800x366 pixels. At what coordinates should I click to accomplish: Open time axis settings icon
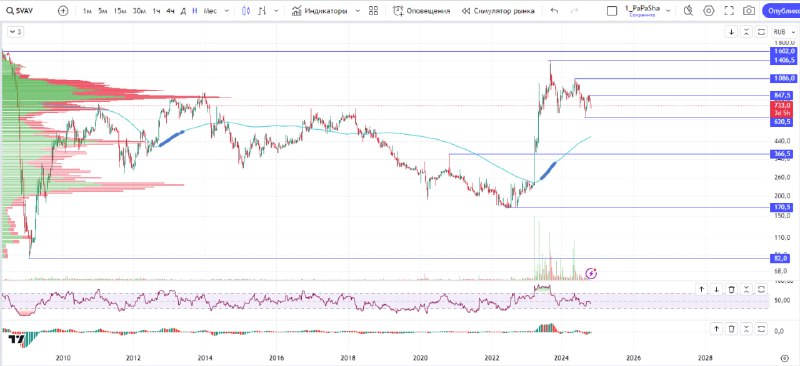[785, 358]
